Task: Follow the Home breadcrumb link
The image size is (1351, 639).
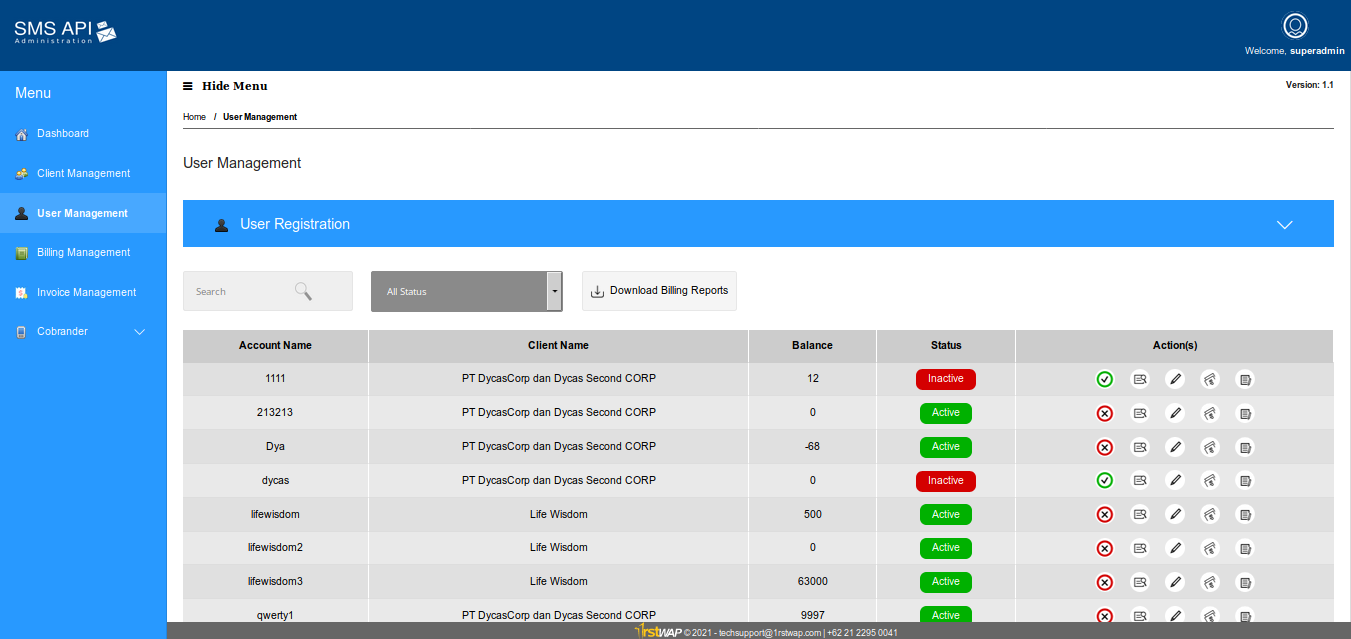Action: (x=194, y=117)
